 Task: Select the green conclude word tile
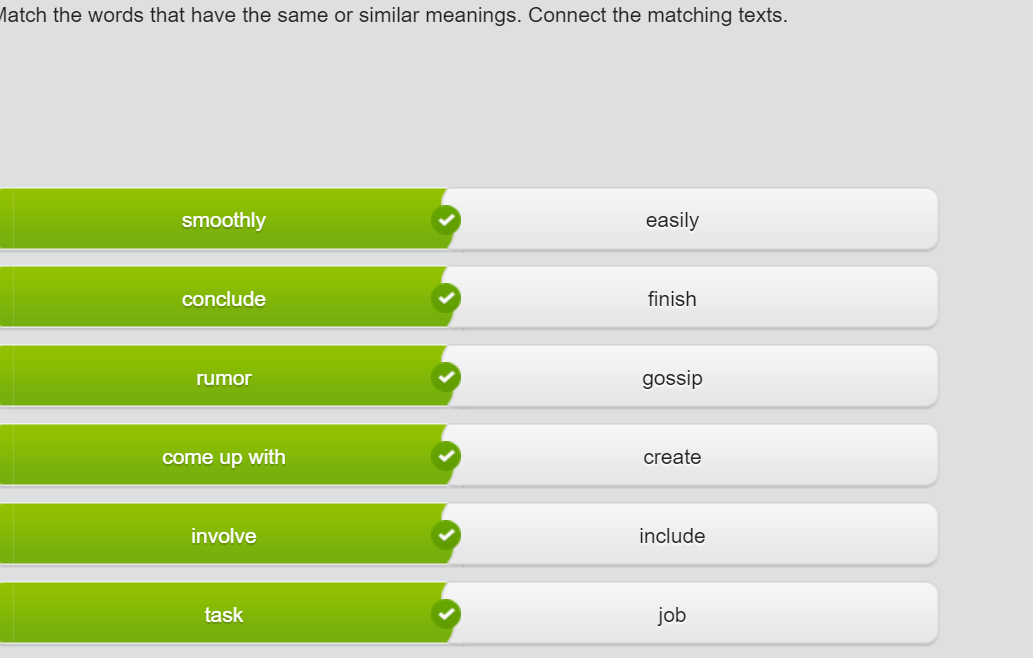[223, 298]
